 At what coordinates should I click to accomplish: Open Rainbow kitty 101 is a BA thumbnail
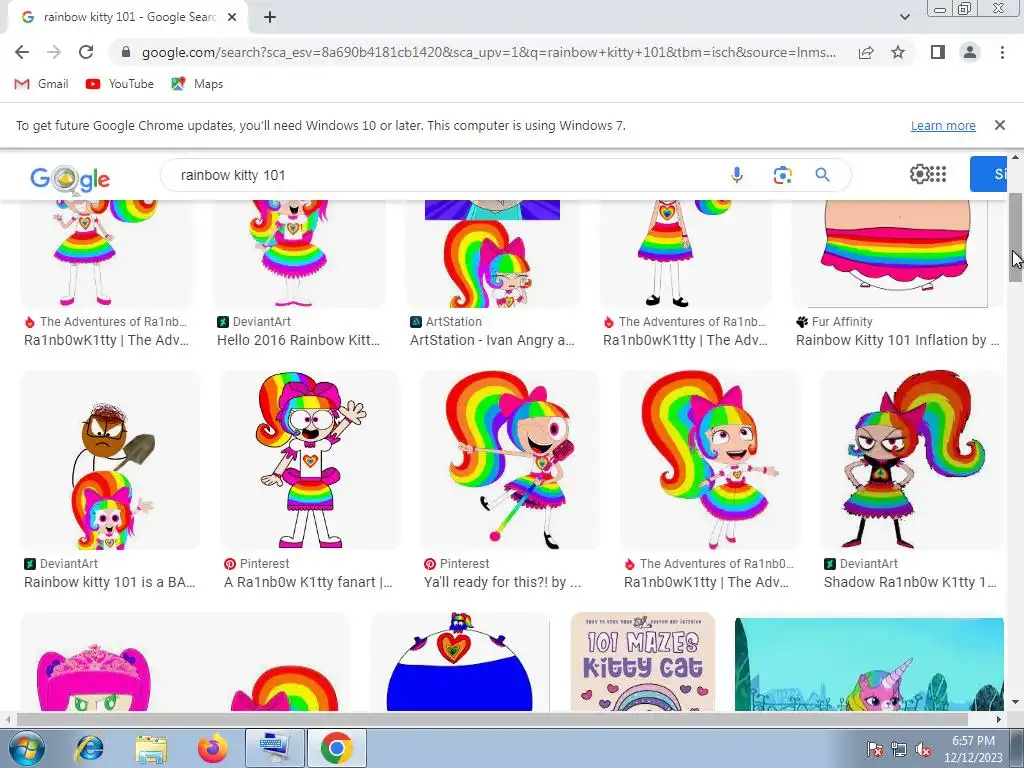pyautogui.click(x=110, y=460)
